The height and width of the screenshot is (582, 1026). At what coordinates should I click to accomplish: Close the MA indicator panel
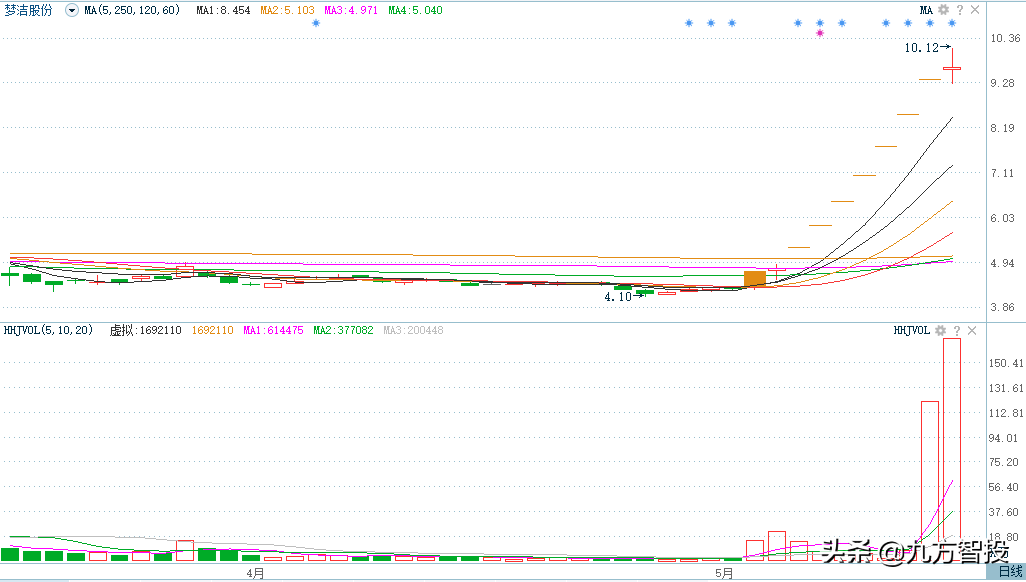pyautogui.click(x=975, y=10)
